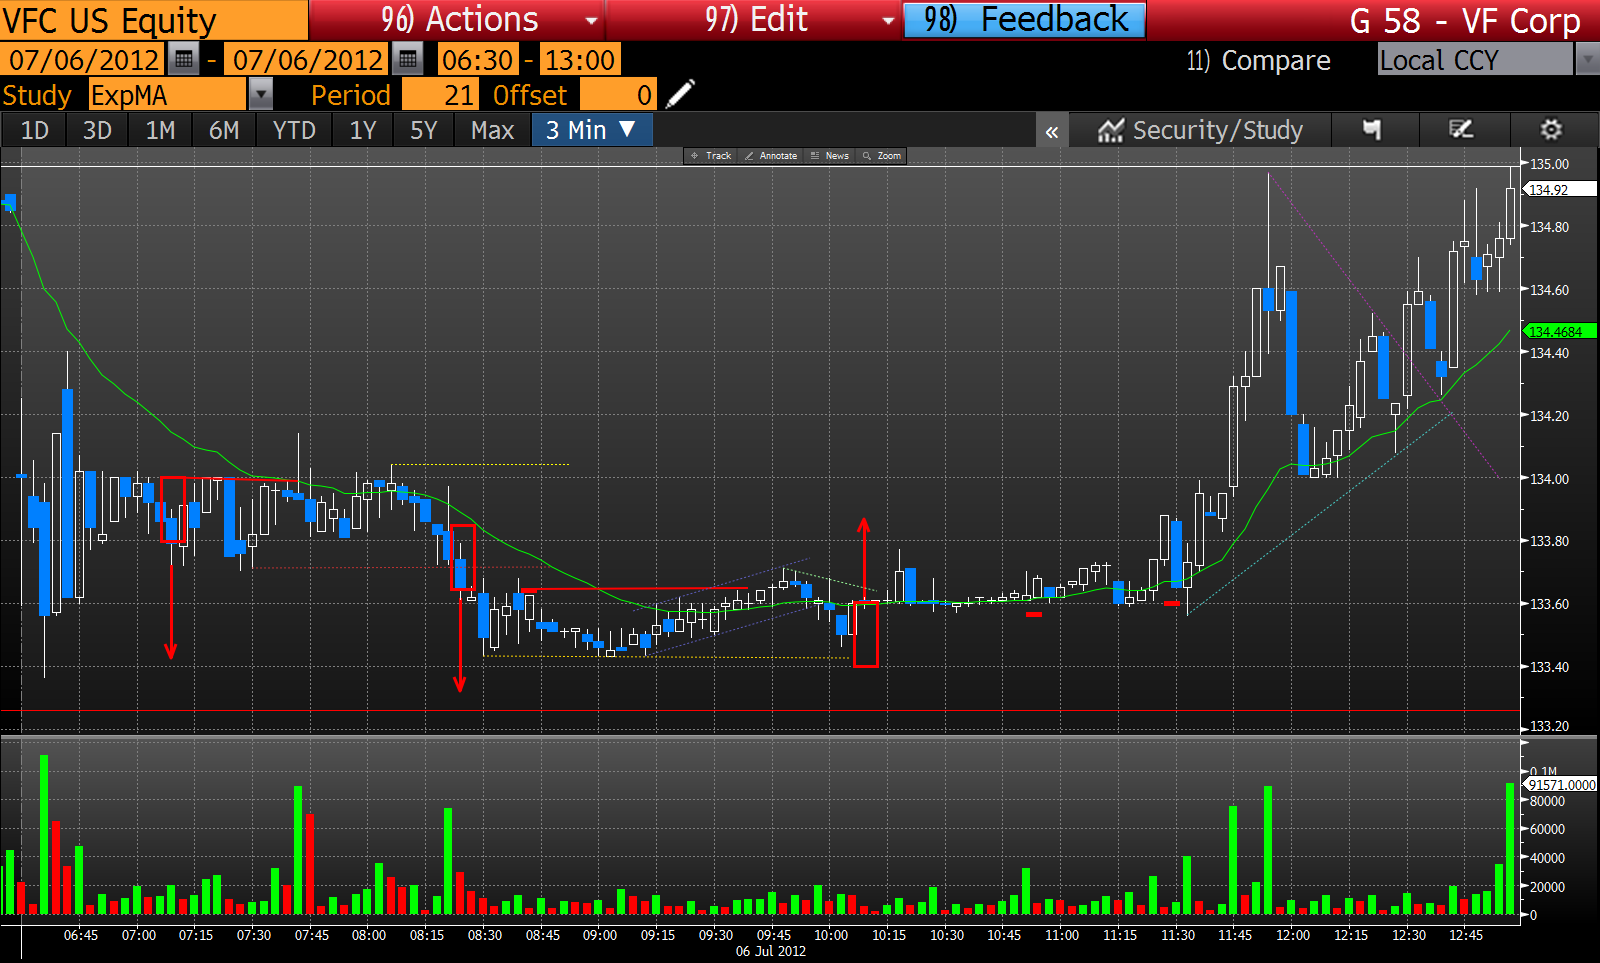Select the 6M range tab
1600x963 pixels.
[224, 130]
